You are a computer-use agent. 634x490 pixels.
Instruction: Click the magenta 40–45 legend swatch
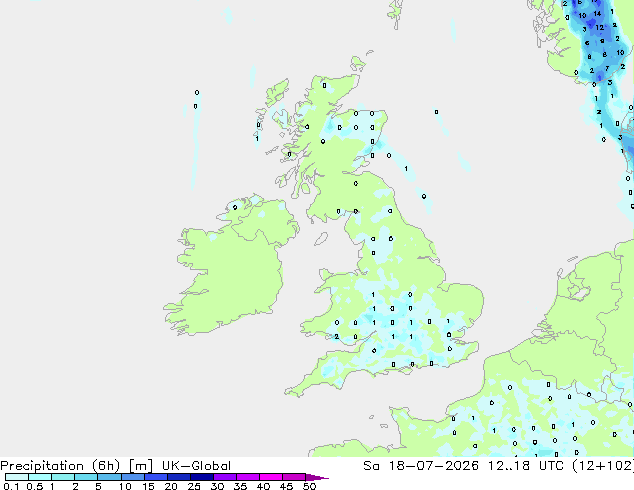[x=271, y=477]
